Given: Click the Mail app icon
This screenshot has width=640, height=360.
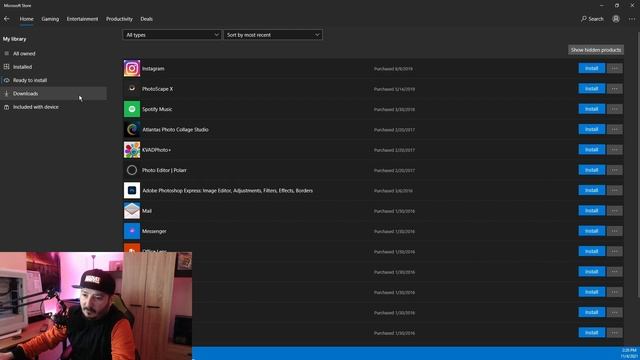Looking at the screenshot, I should click(132, 211).
